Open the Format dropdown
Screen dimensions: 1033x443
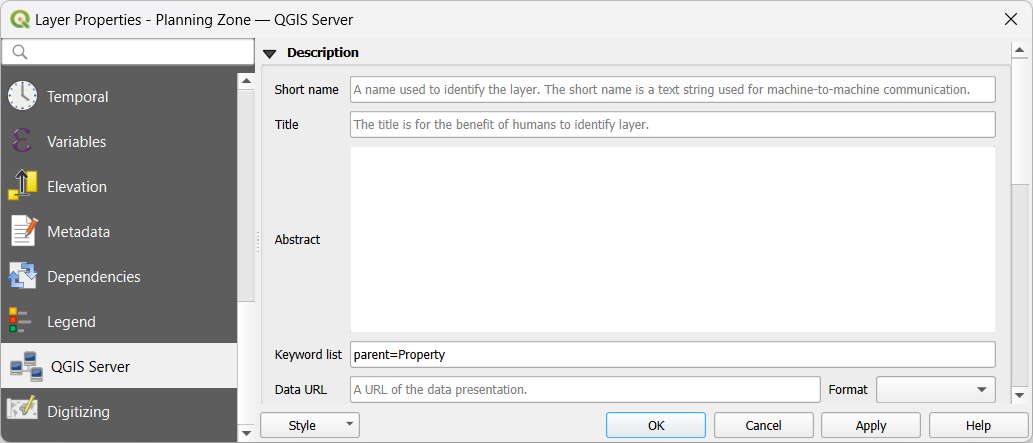[935, 389]
